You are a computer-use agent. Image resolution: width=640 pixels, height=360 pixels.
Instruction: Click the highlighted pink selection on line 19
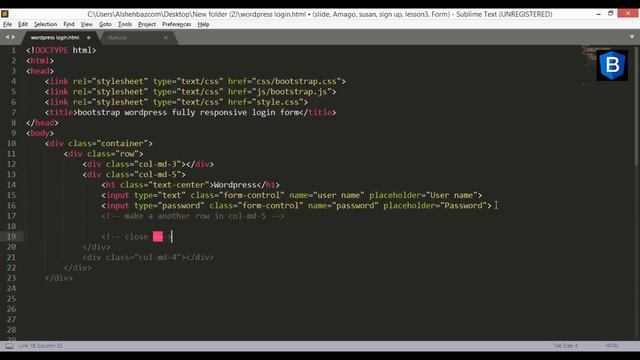point(158,237)
